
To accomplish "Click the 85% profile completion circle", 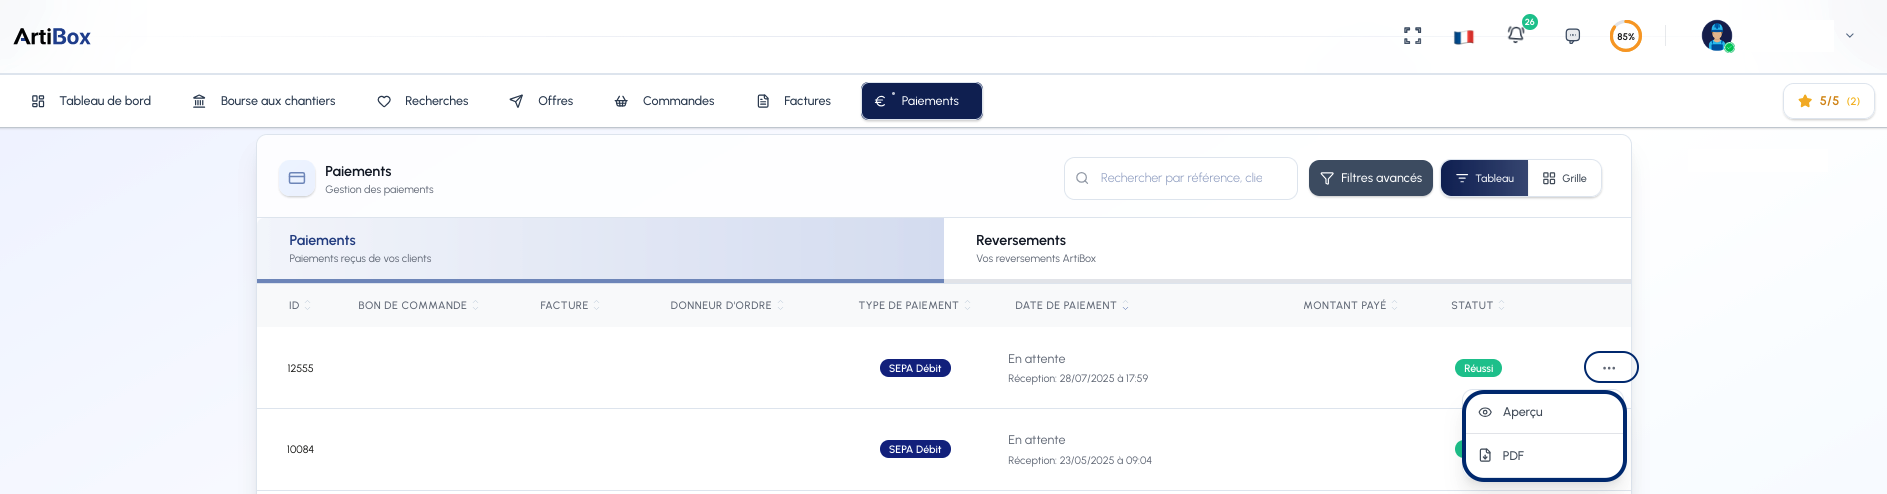I will click(1626, 36).
